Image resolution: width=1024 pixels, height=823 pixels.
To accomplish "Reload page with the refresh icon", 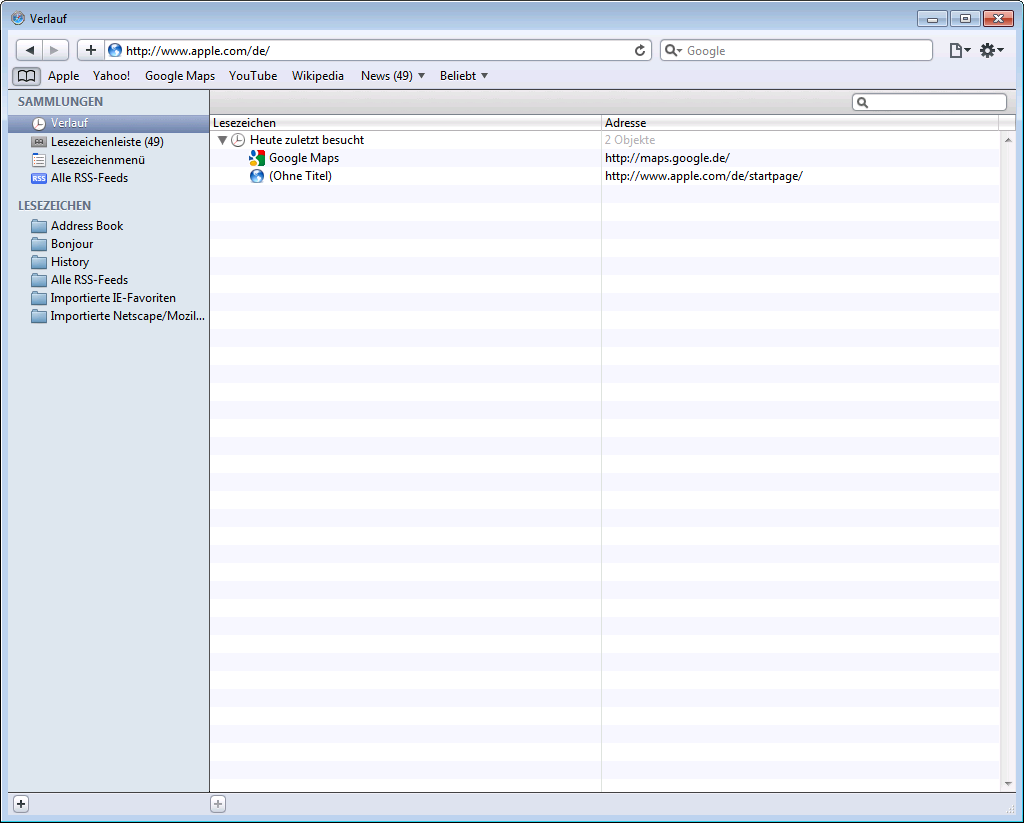I will (x=640, y=50).
